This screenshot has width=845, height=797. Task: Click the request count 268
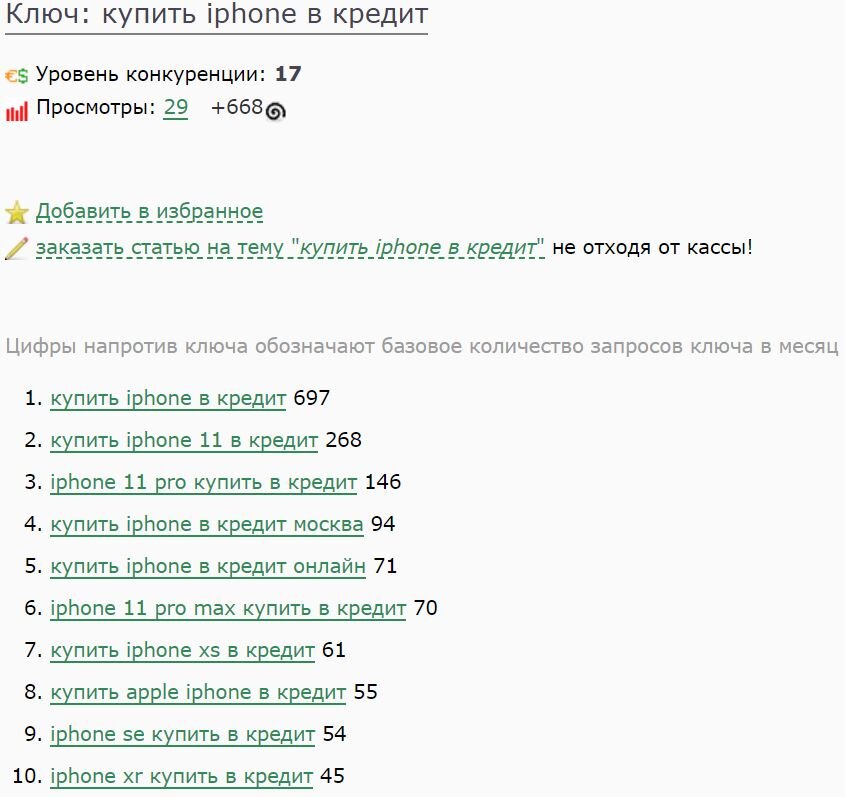(343, 441)
